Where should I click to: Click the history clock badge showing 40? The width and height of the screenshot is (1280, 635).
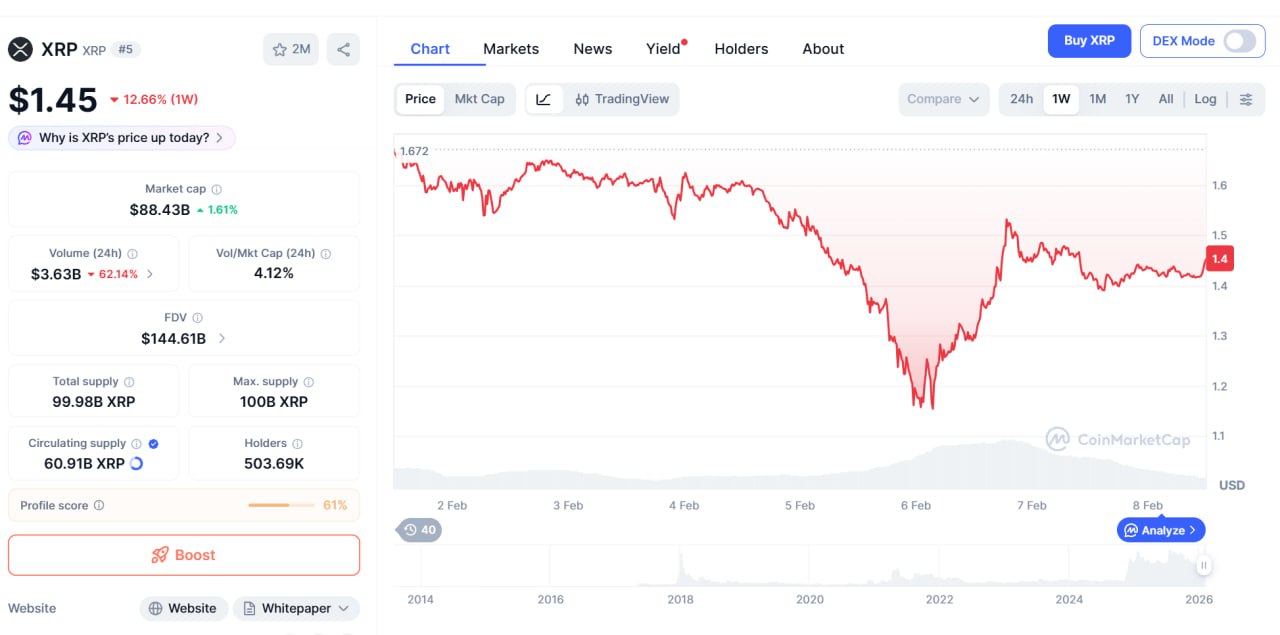tap(419, 530)
